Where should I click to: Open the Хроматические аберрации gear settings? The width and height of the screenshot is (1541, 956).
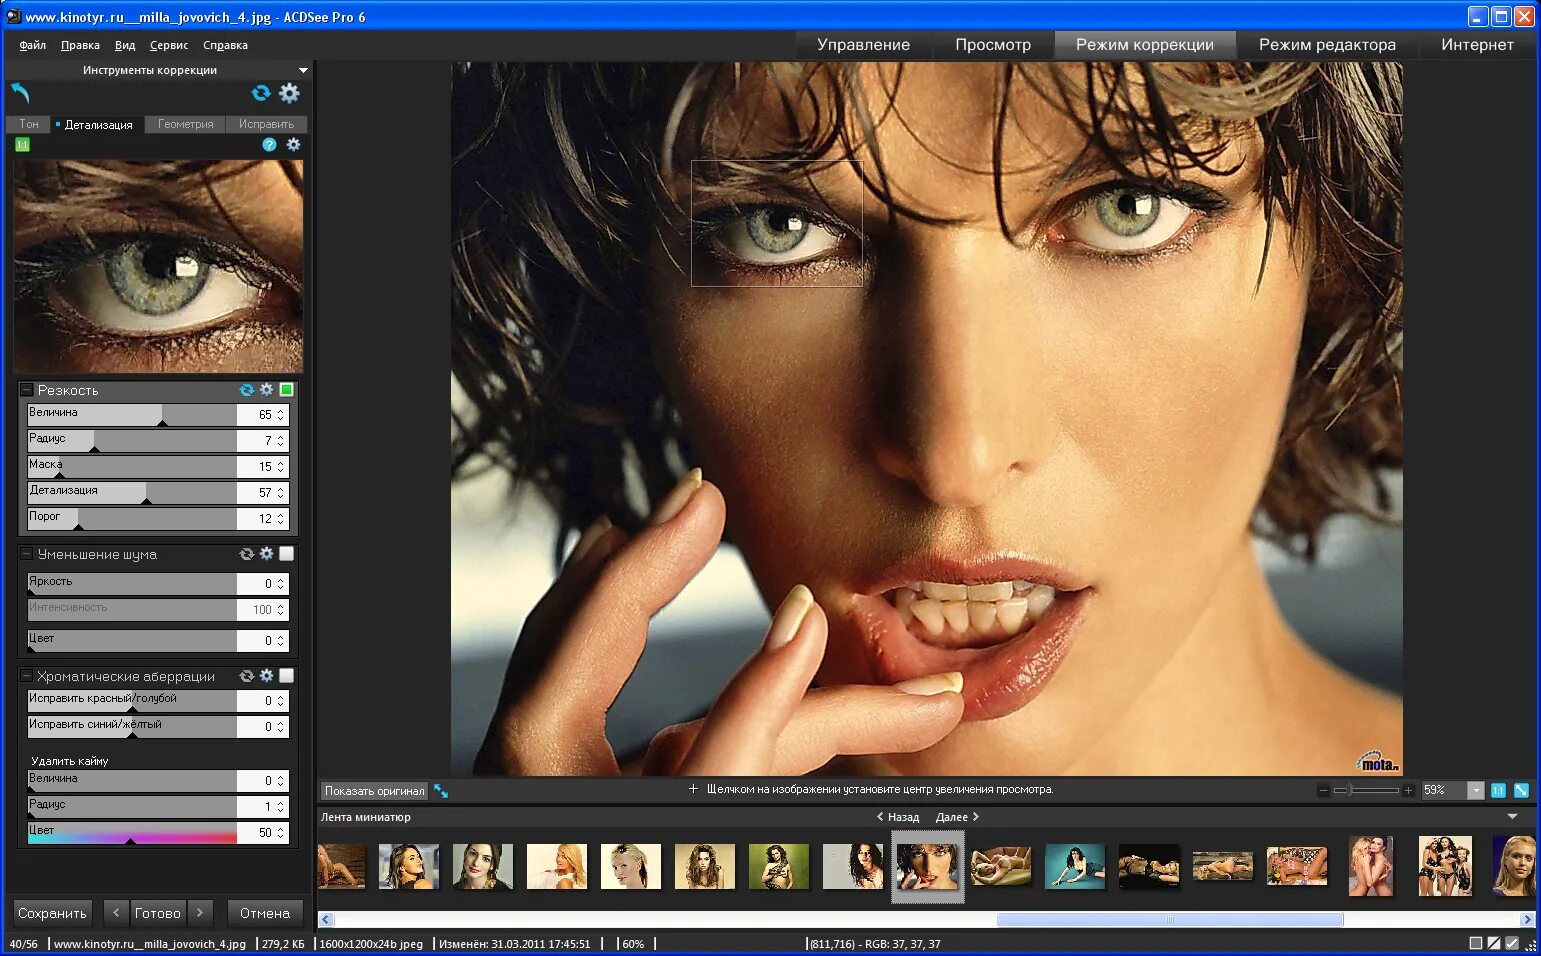click(x=266, y=676)
